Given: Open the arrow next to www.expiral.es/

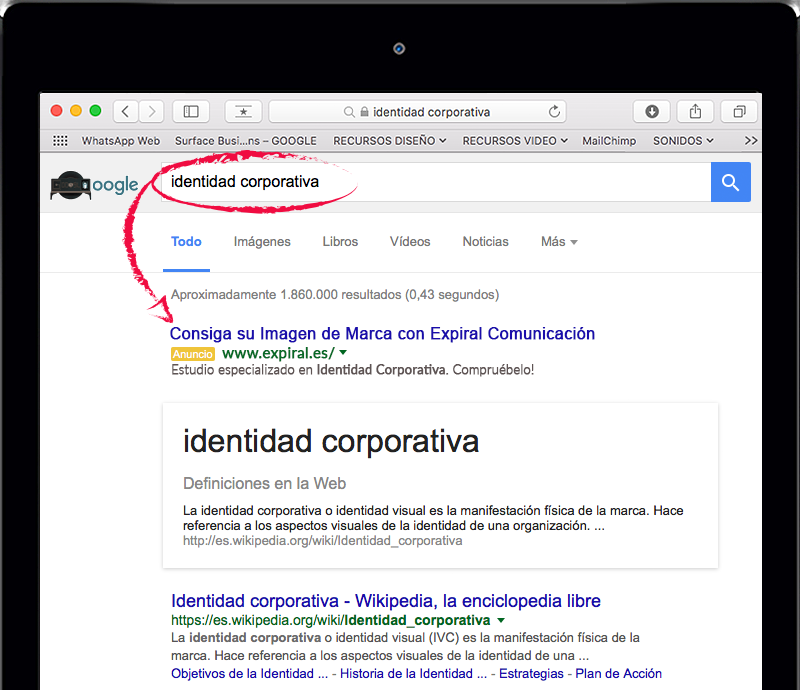Looking at the screenshot, I should (343, 352).
